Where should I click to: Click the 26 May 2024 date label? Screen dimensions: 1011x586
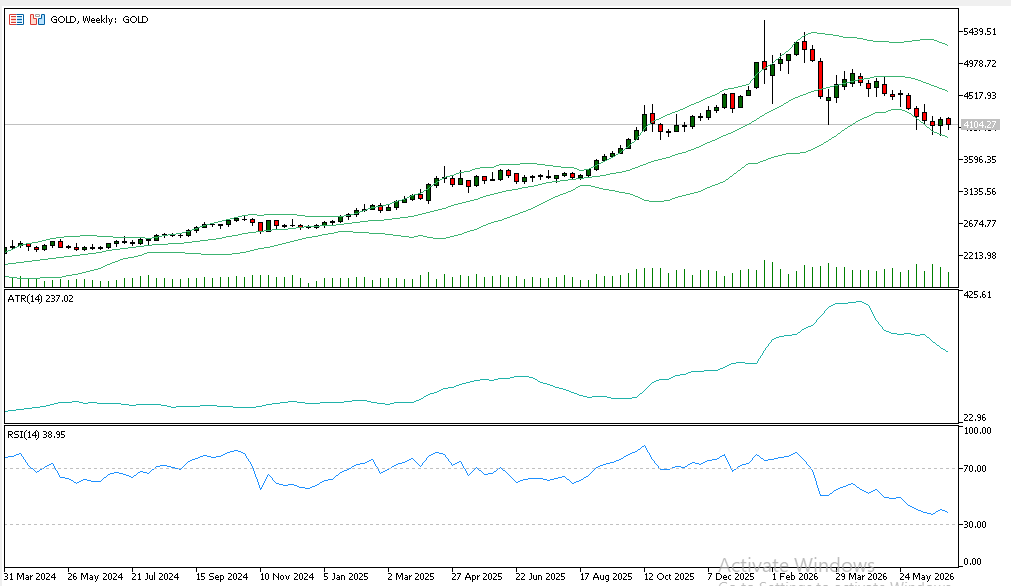coord(95,576)
